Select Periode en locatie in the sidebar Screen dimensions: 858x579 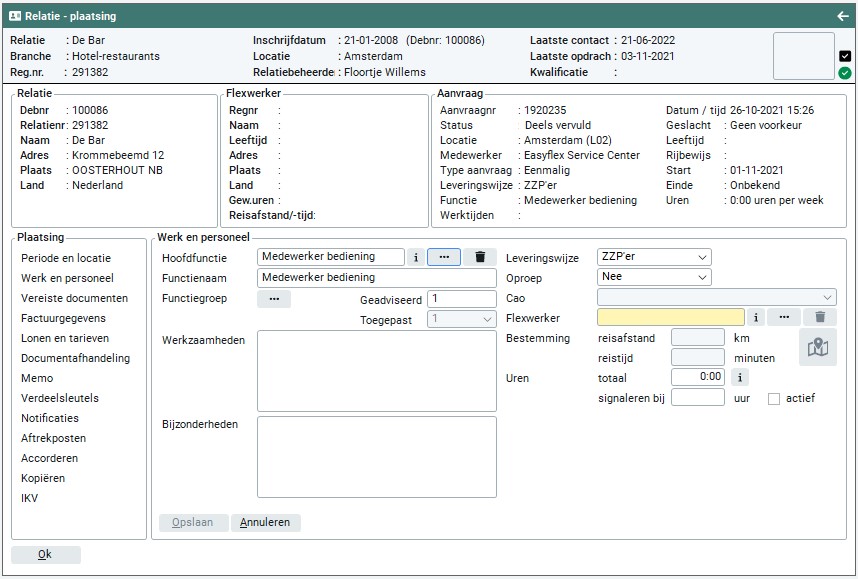66,258
